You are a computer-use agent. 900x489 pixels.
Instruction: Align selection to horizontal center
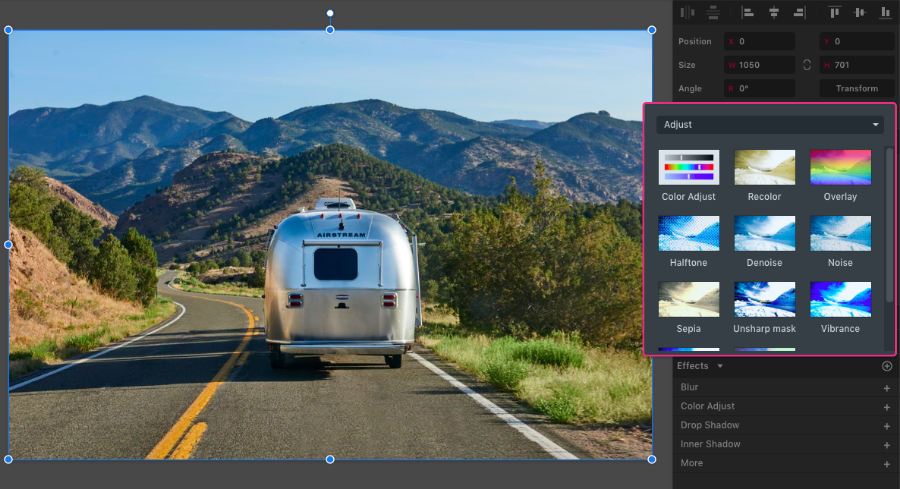click(773, 12)
